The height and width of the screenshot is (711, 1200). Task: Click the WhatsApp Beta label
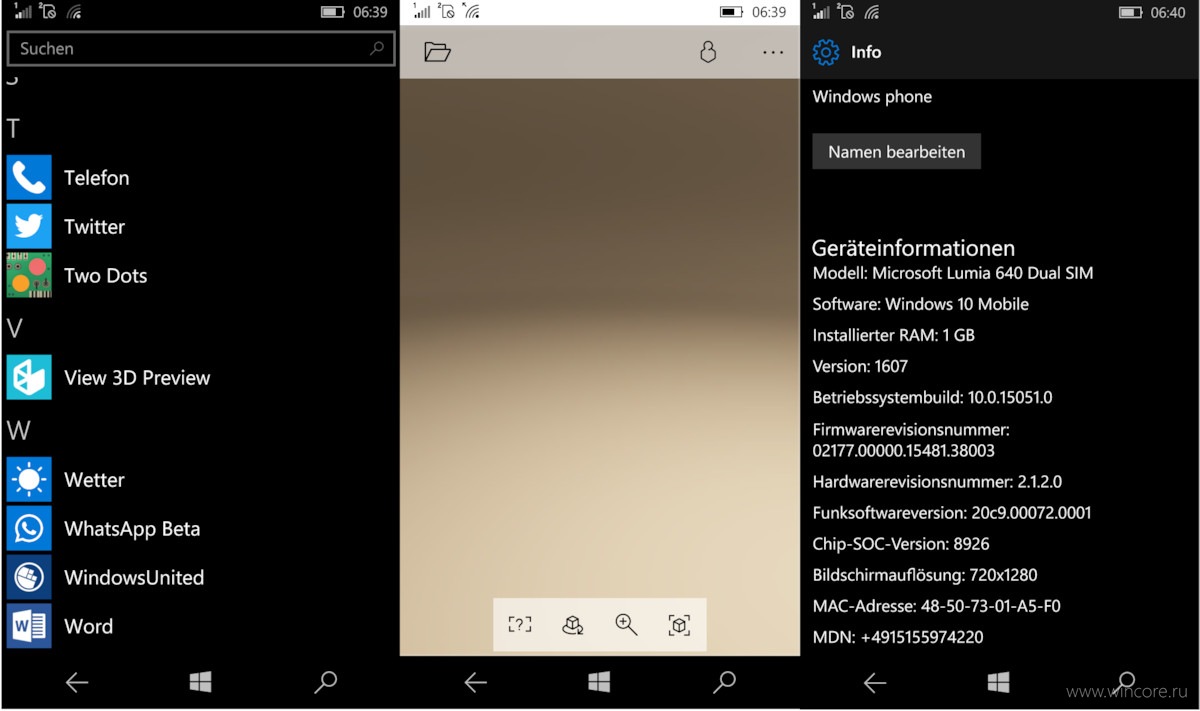132,529
